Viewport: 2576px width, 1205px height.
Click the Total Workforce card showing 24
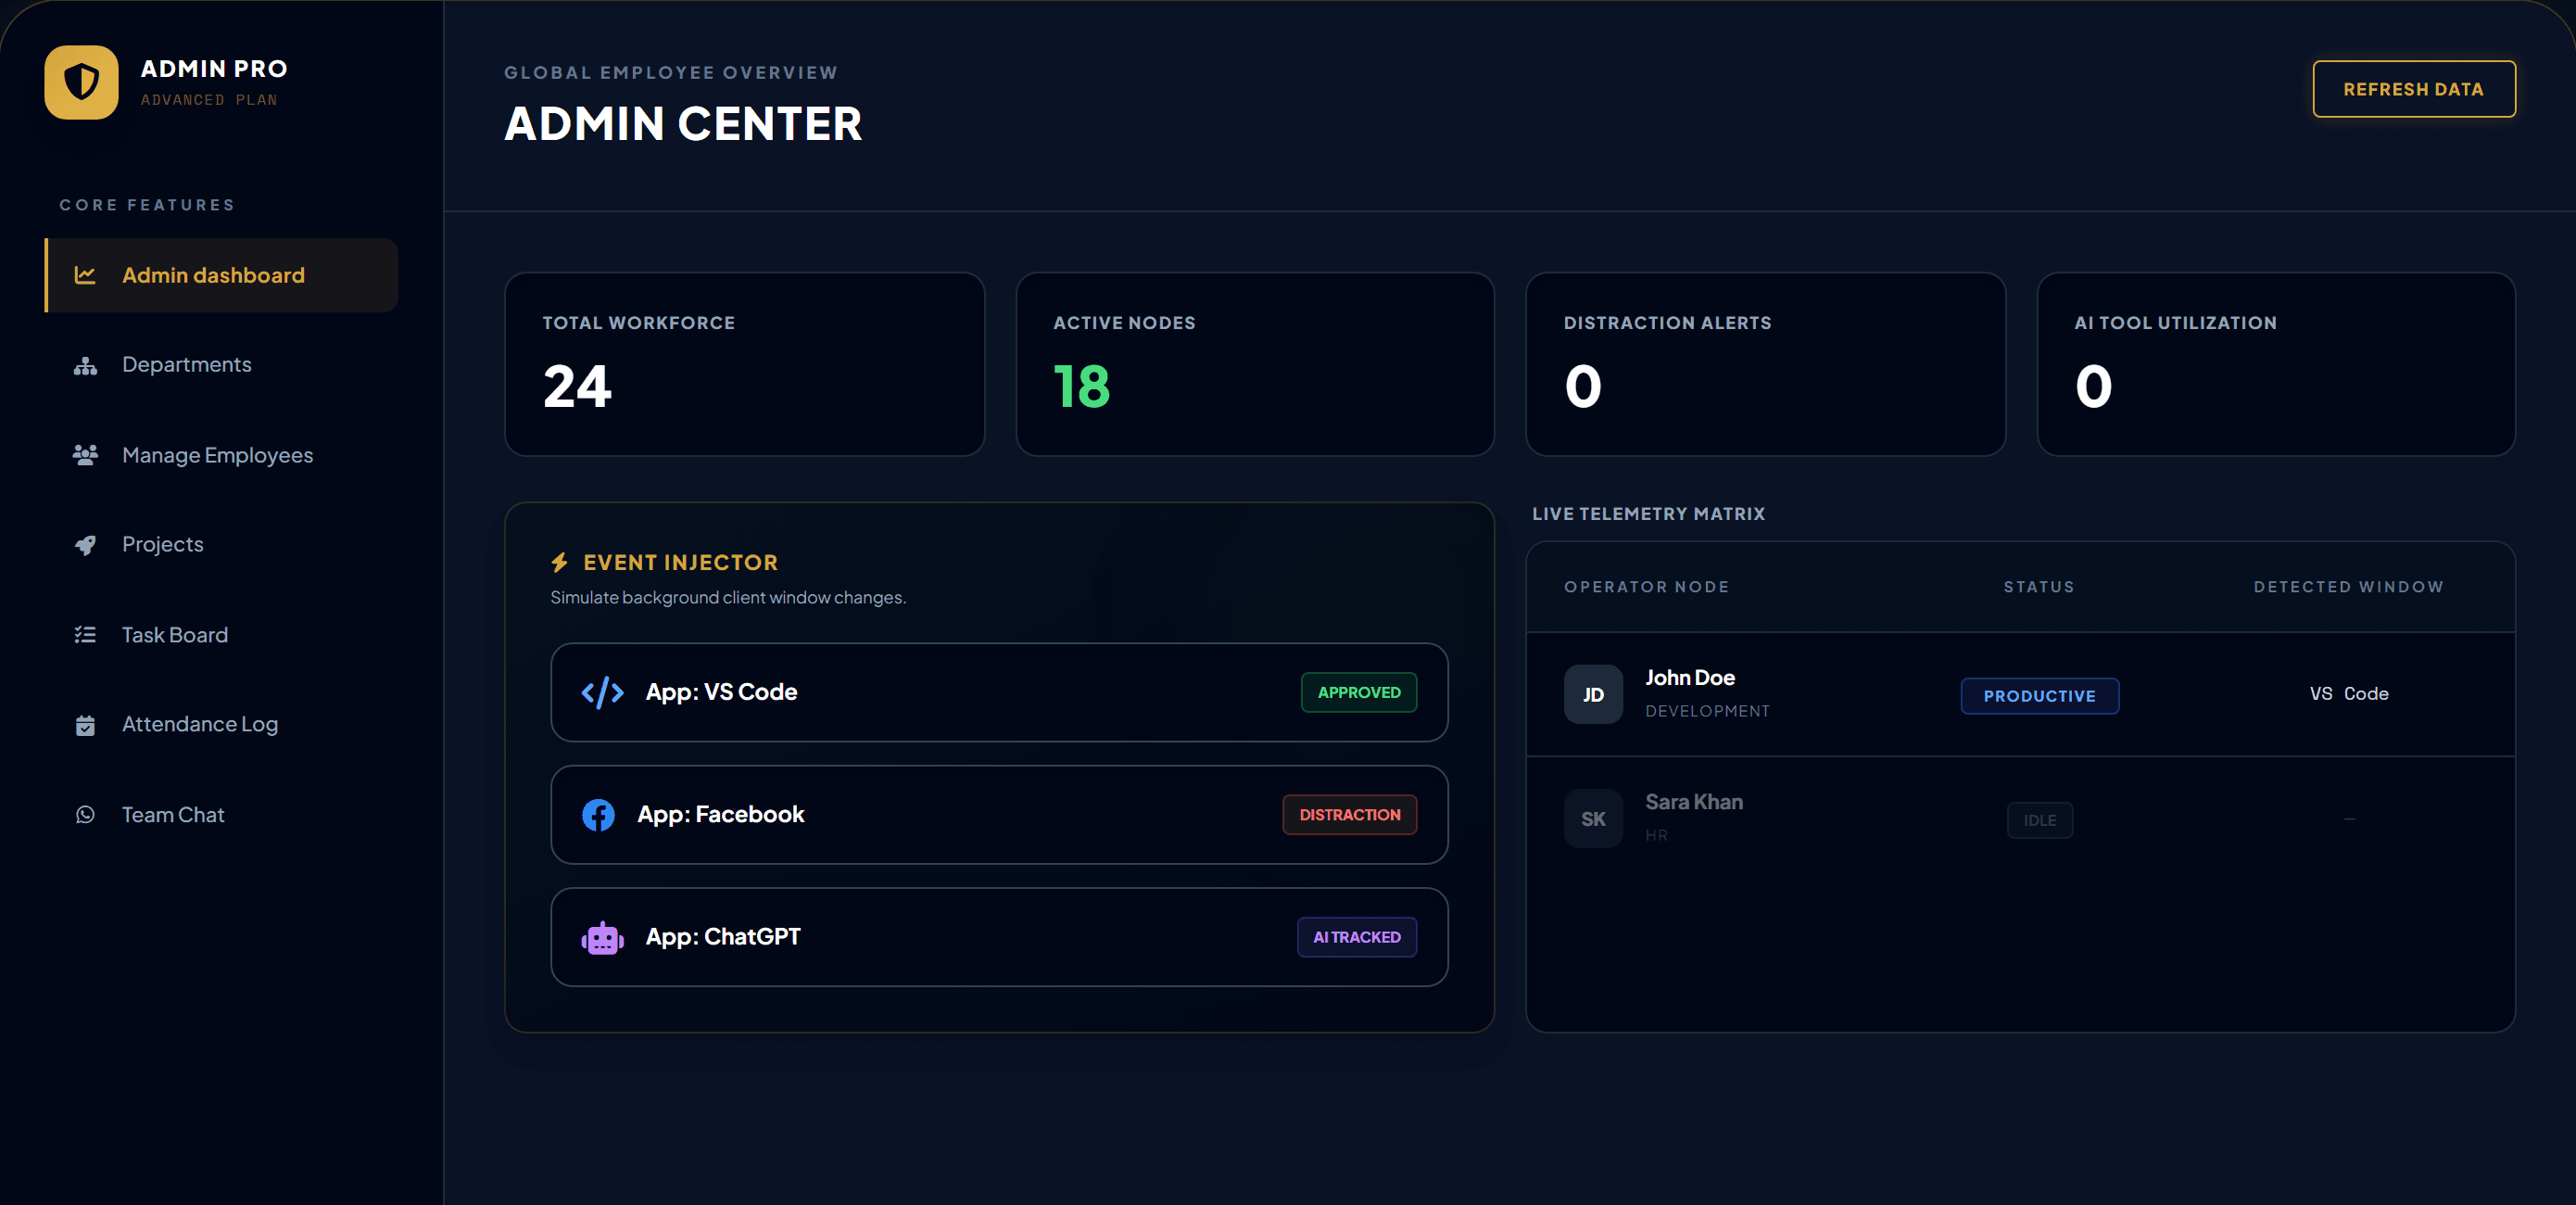point(744,365)
